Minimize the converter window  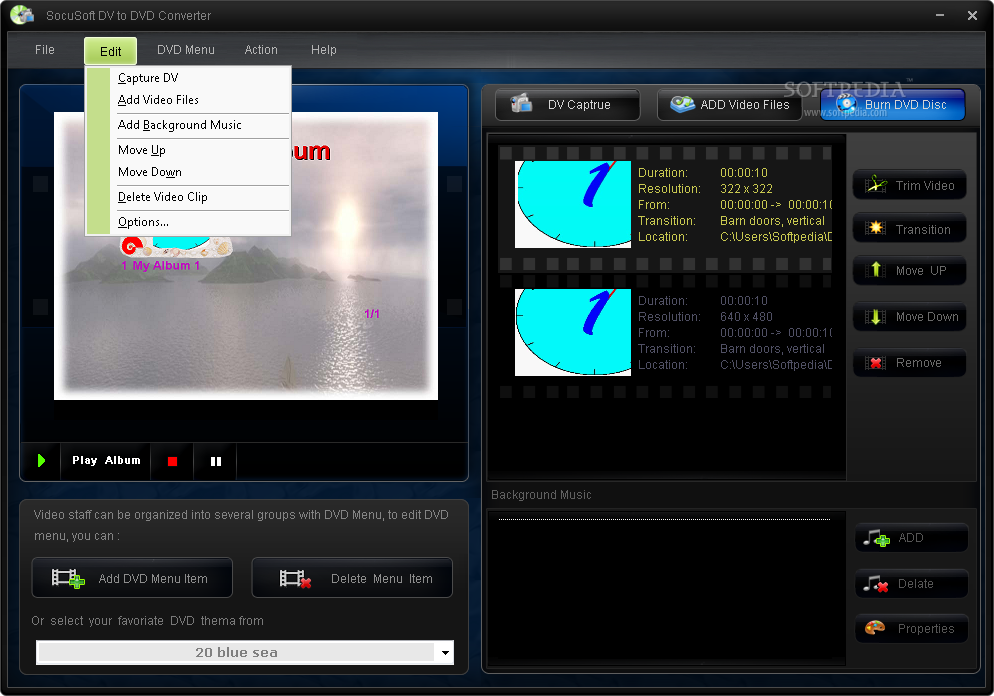tap(940, 15)
